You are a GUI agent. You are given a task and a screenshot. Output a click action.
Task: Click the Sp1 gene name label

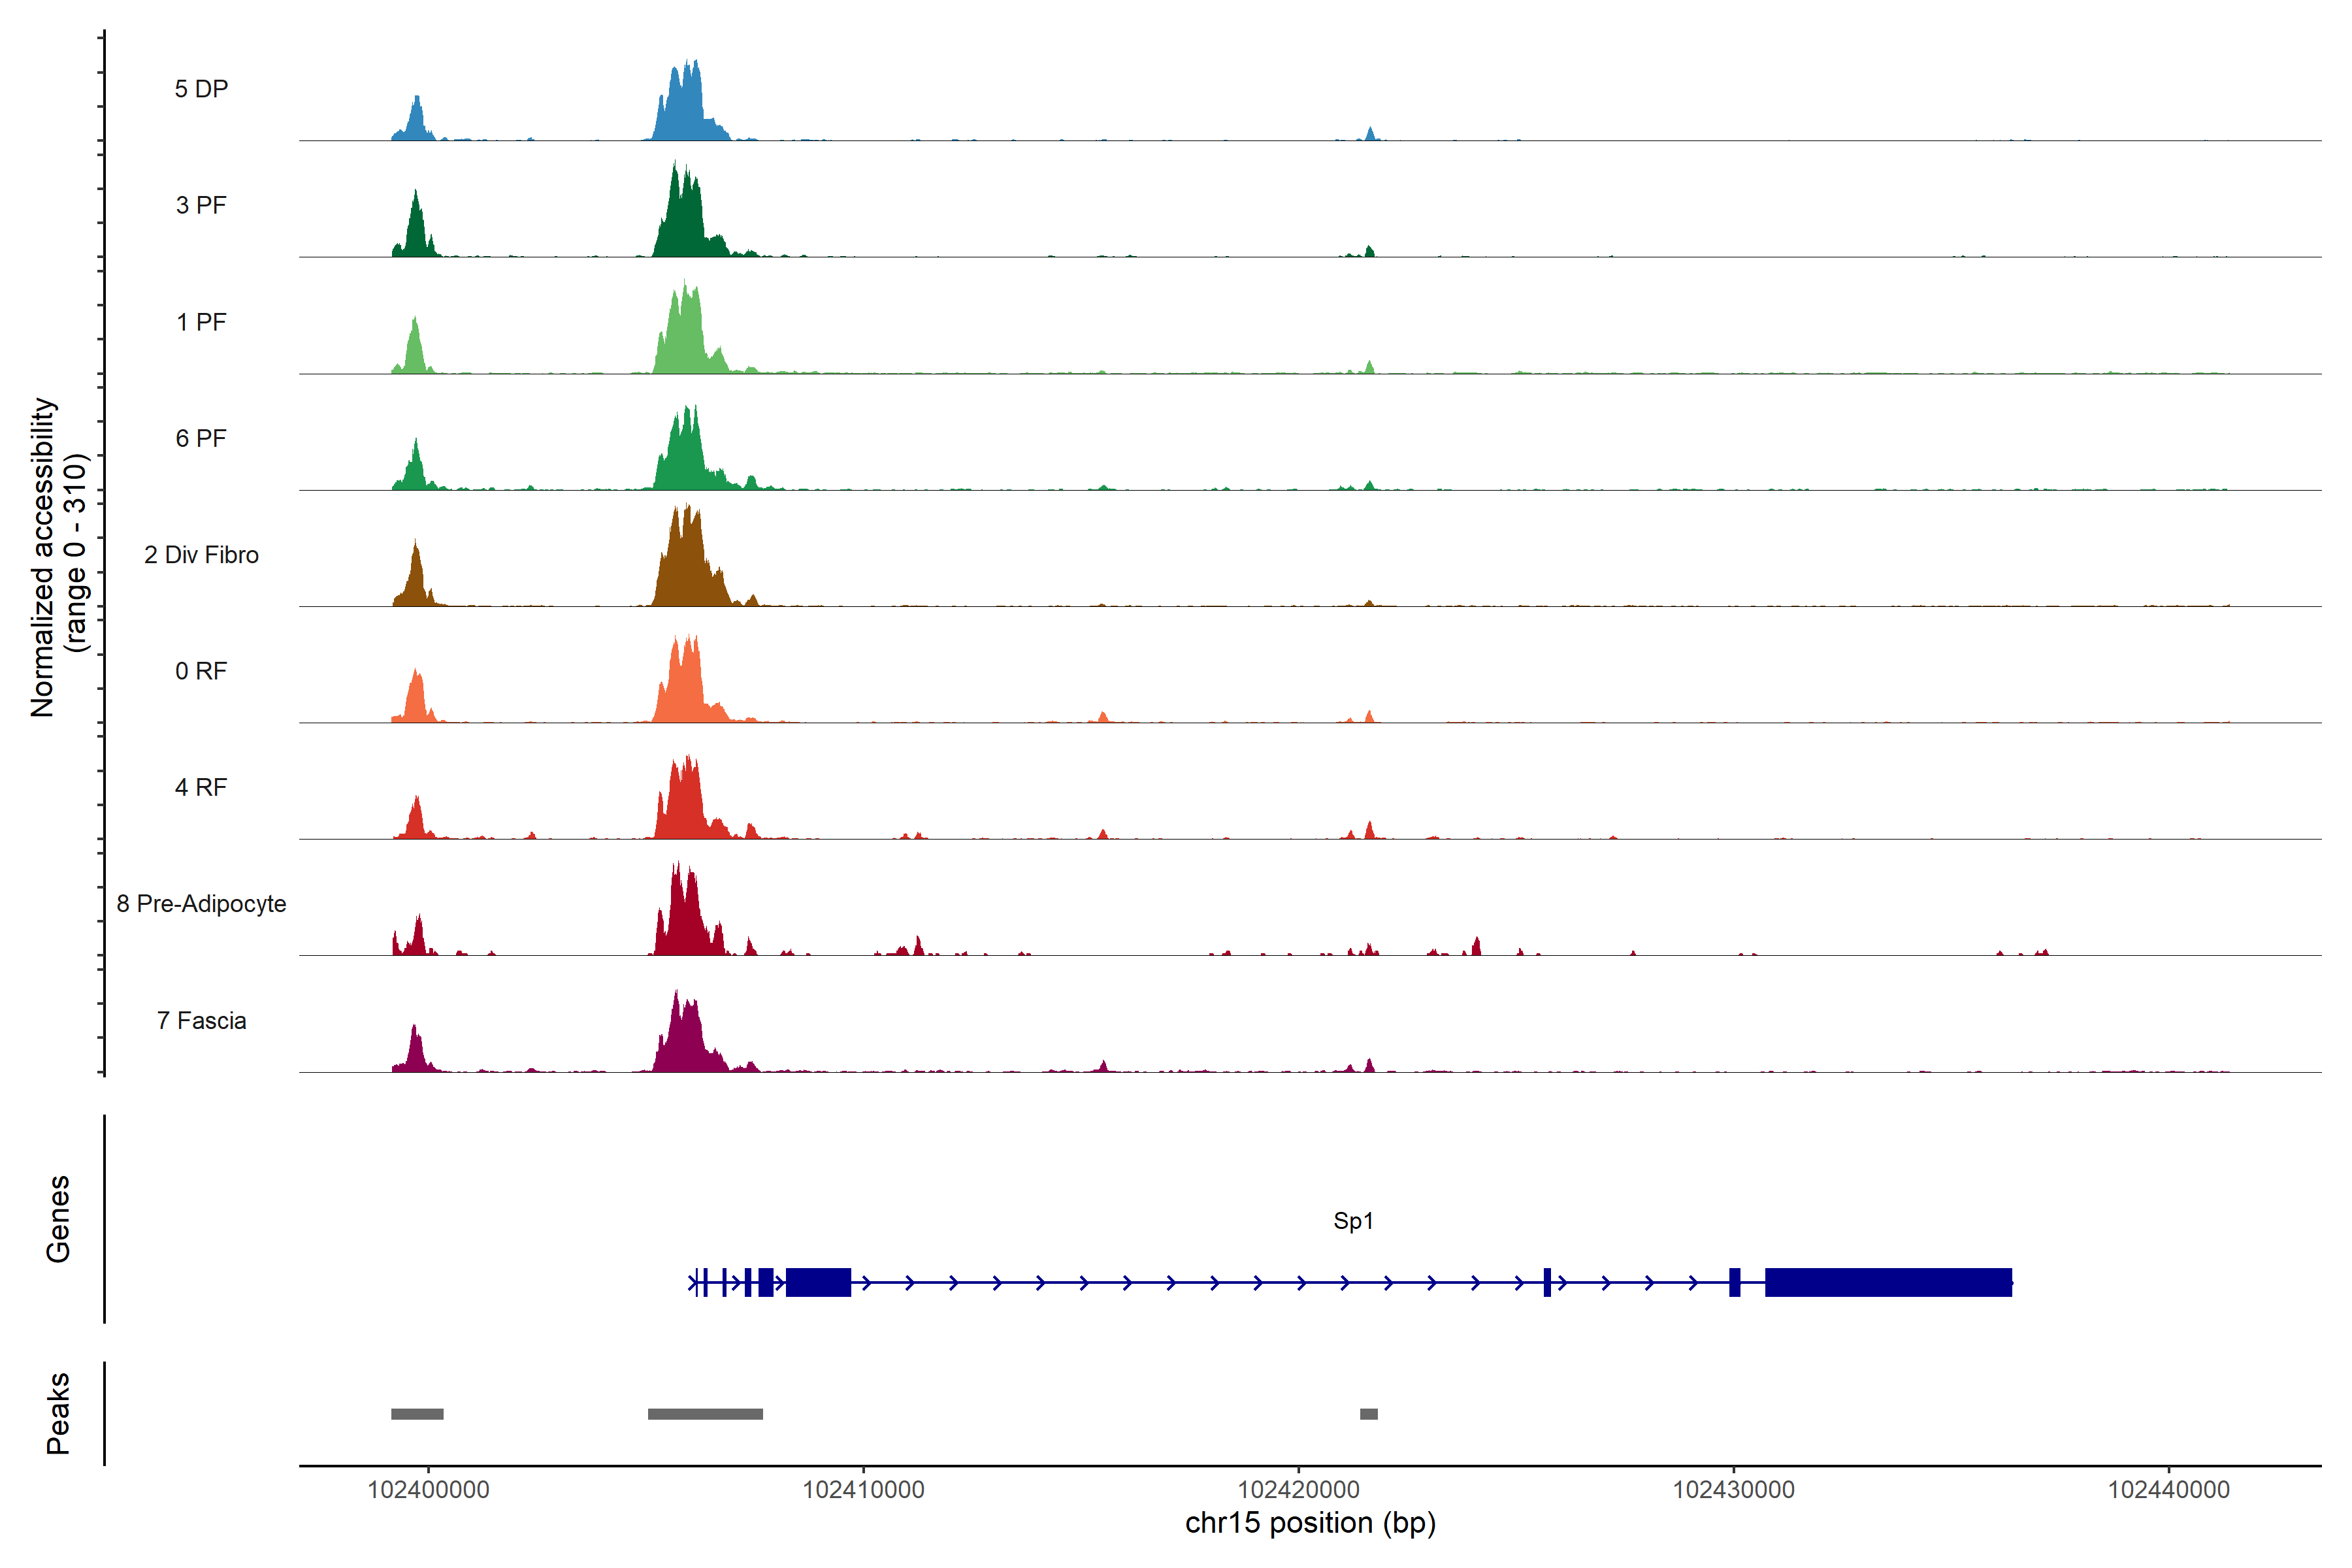[1353, 1221]
